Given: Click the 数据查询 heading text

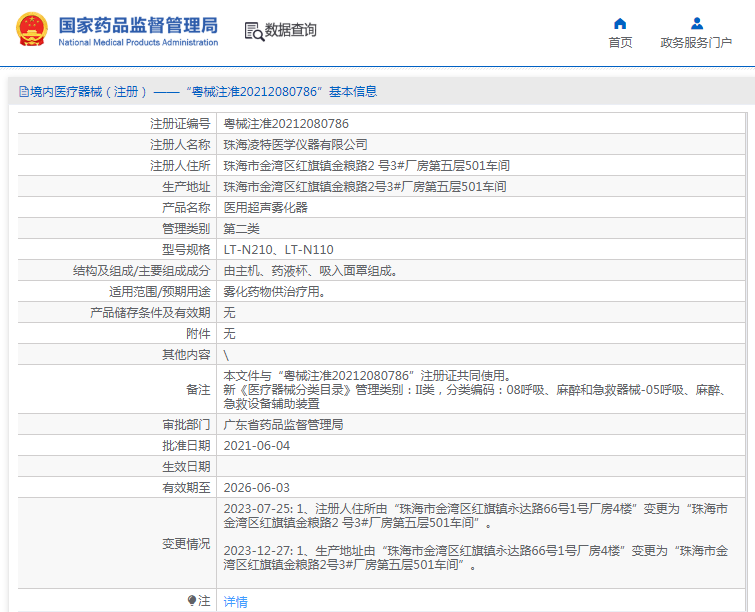Looking at the screenshot, I should 291,30.
